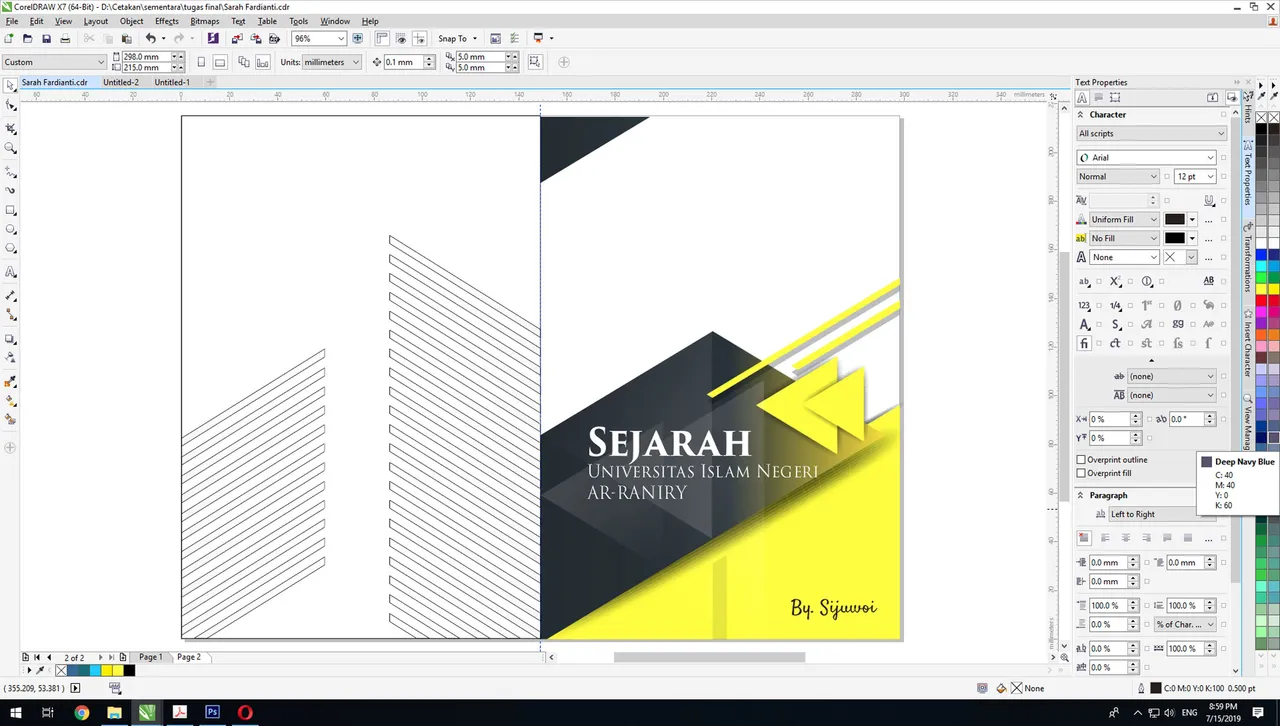Open the Effects menu
1280x726 pixels.
(167, 21)
